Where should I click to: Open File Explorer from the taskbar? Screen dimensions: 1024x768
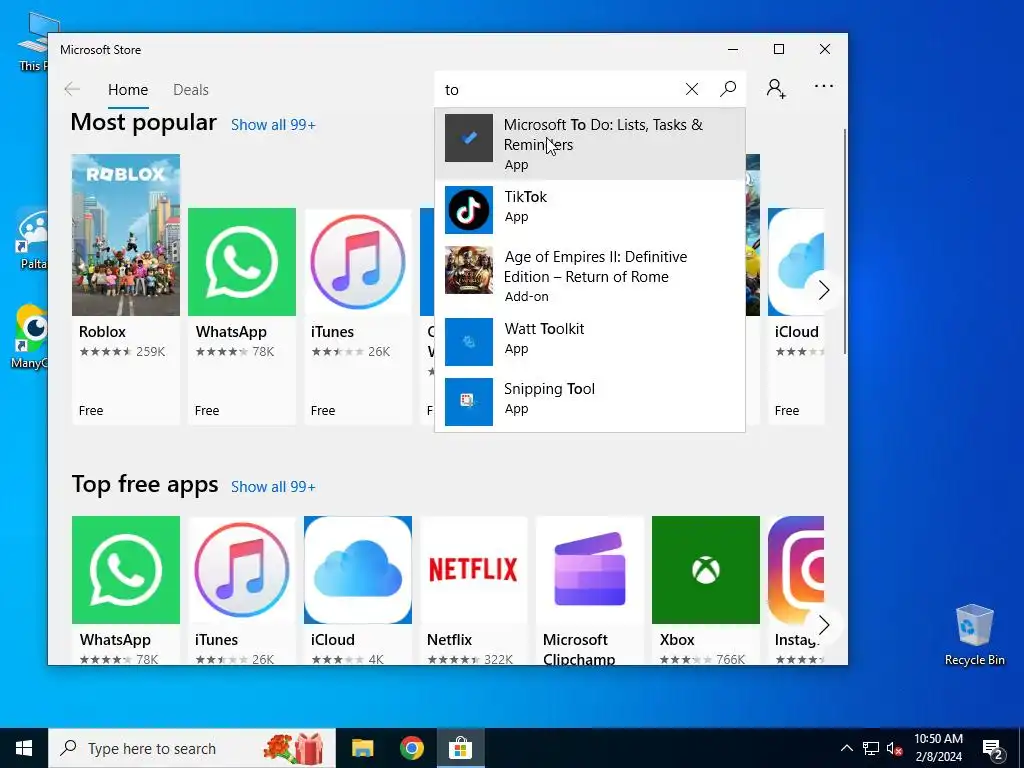[362, 748]
